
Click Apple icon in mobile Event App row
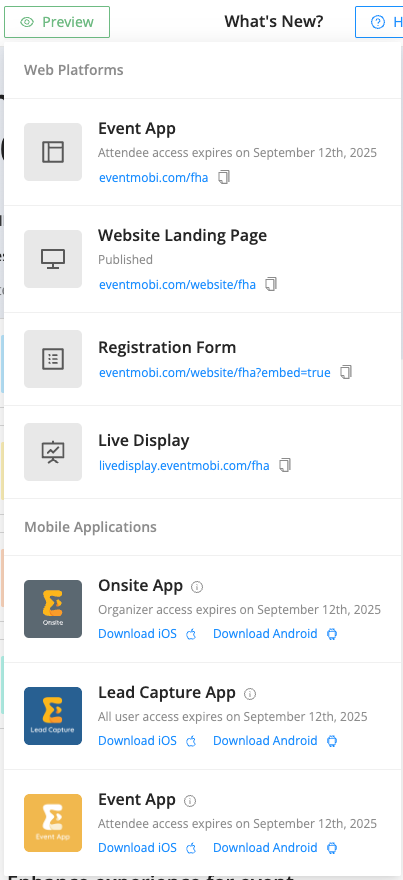point(191,848)
